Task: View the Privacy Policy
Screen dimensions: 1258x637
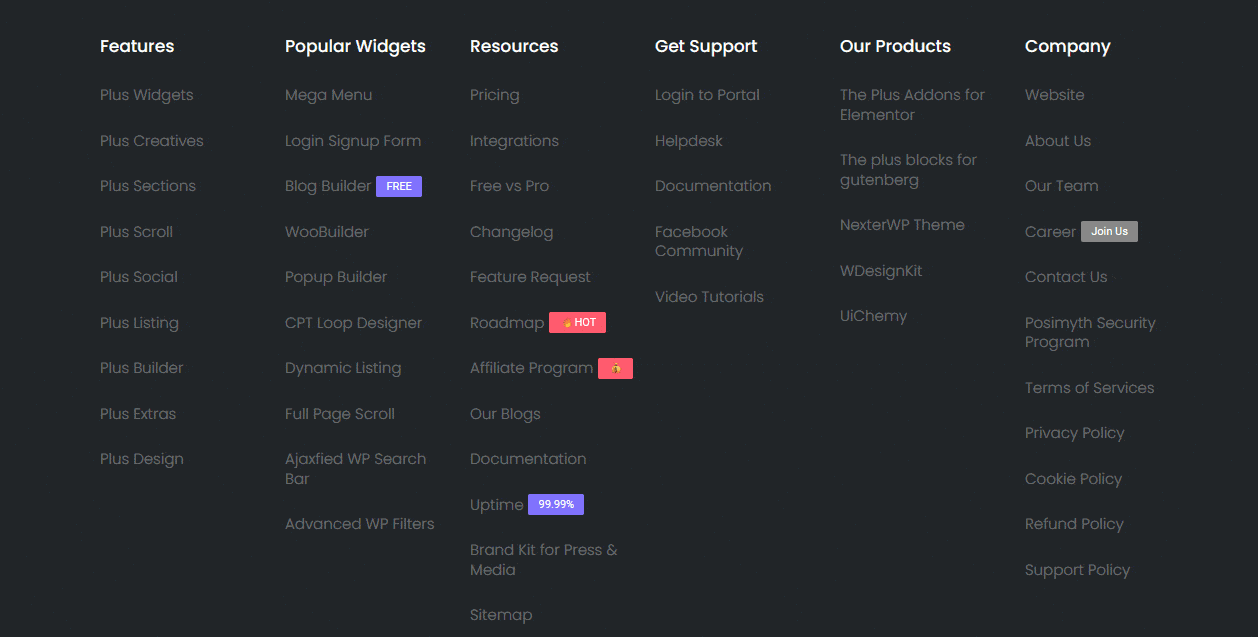Action: [x=1074, y=432]
